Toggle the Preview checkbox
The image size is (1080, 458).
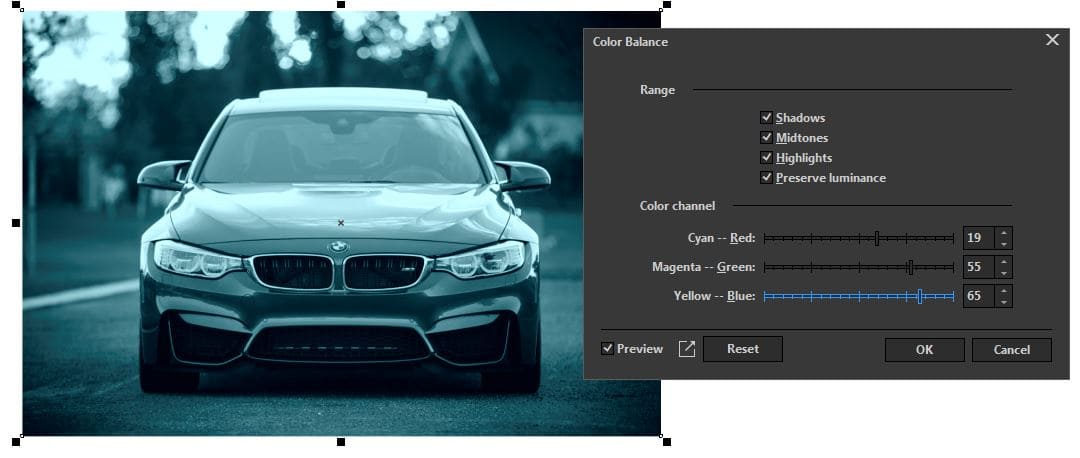click(x=607, y=348)
